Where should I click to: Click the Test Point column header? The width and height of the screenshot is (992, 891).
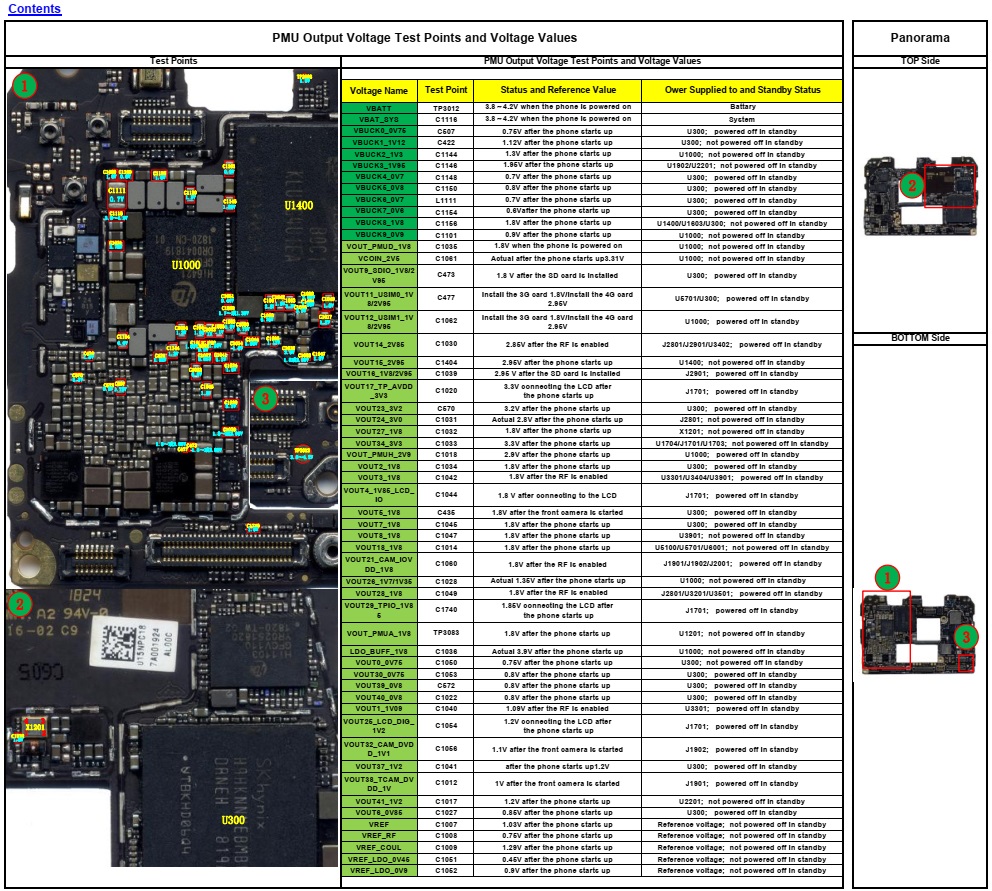(446, 90)
